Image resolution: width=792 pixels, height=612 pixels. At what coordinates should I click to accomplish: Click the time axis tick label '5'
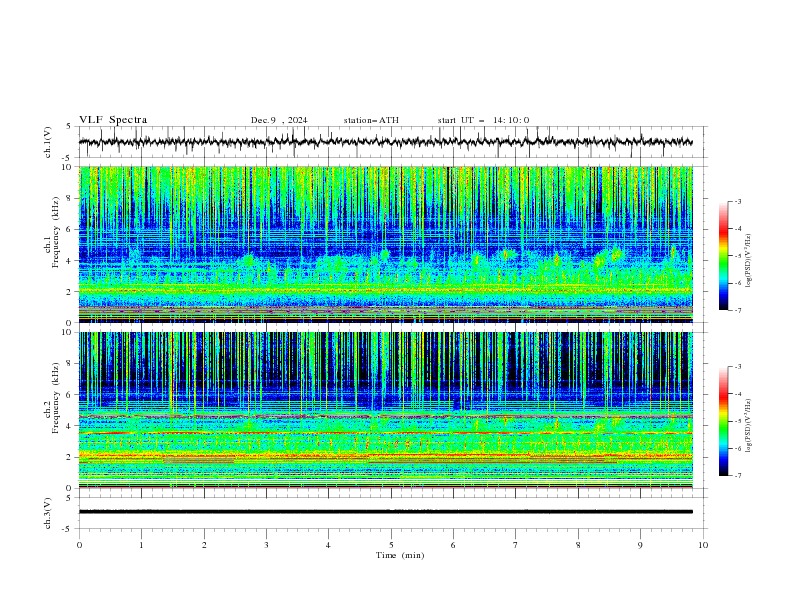point(391,545)
